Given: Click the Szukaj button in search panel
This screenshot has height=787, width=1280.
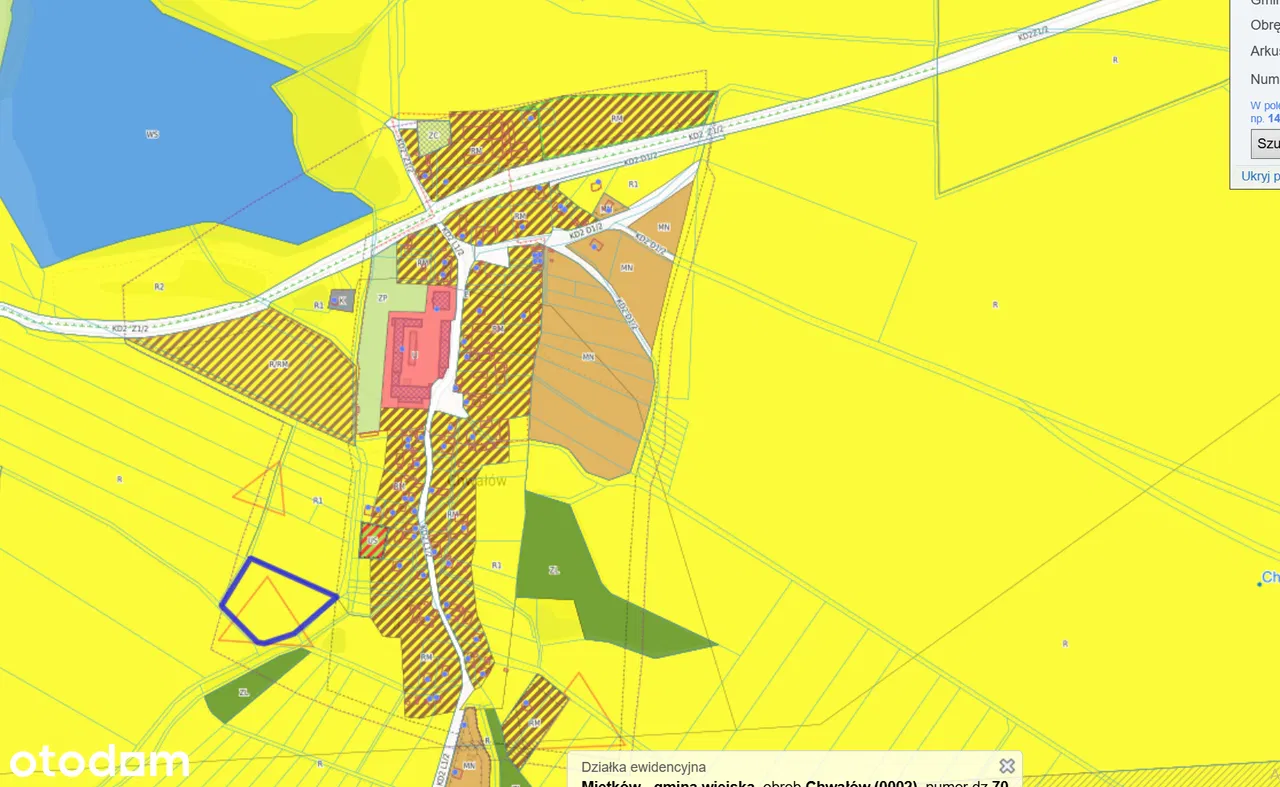Looking at the screenshot, I should pos(1266,143).
